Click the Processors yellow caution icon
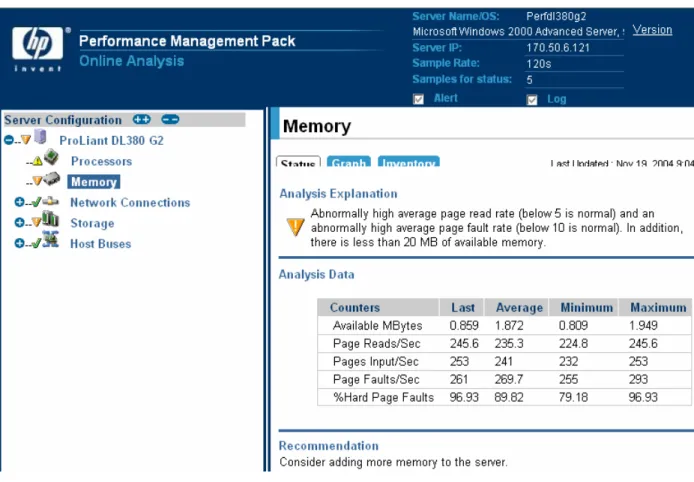The height and width of the screenshot is (482, 694). pyautogui.click(x=38, y=161)
